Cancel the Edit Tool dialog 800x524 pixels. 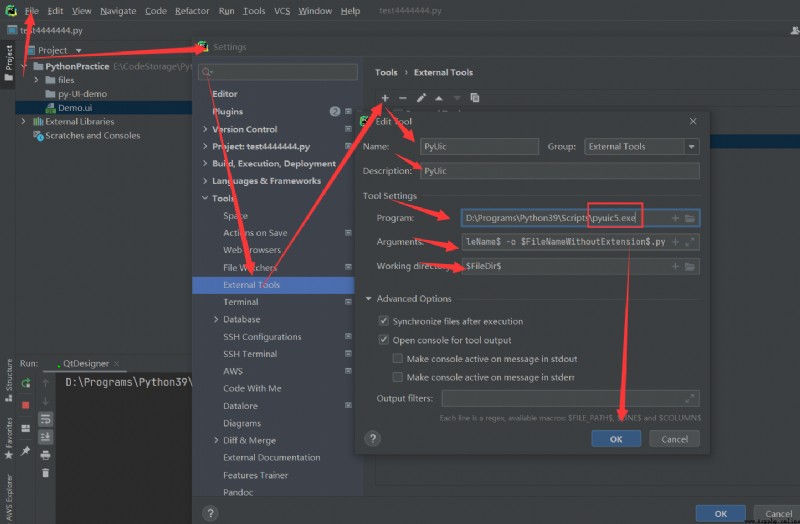pyautogui.click(x=674, y=439)
